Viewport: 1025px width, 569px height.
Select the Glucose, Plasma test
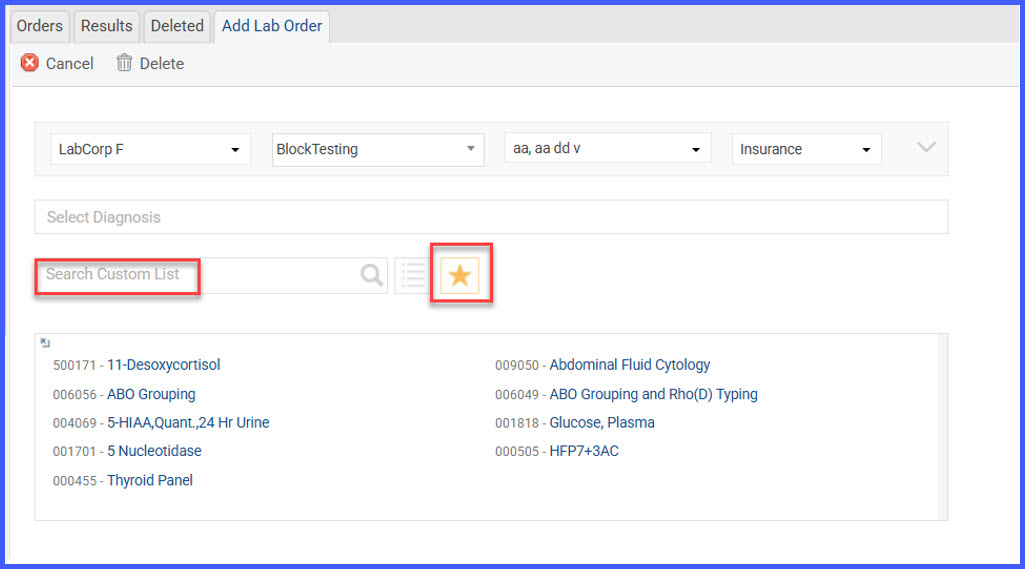point(601,423)
